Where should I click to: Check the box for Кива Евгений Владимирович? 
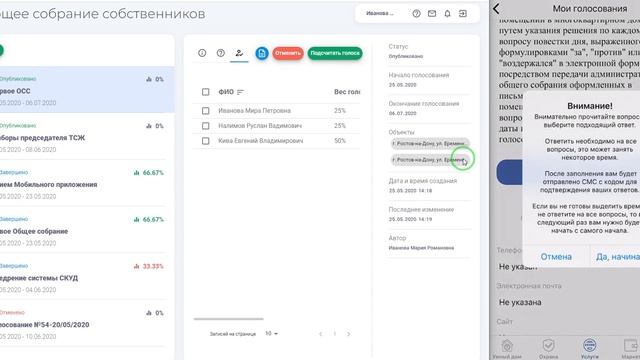(x=206, y=141)
